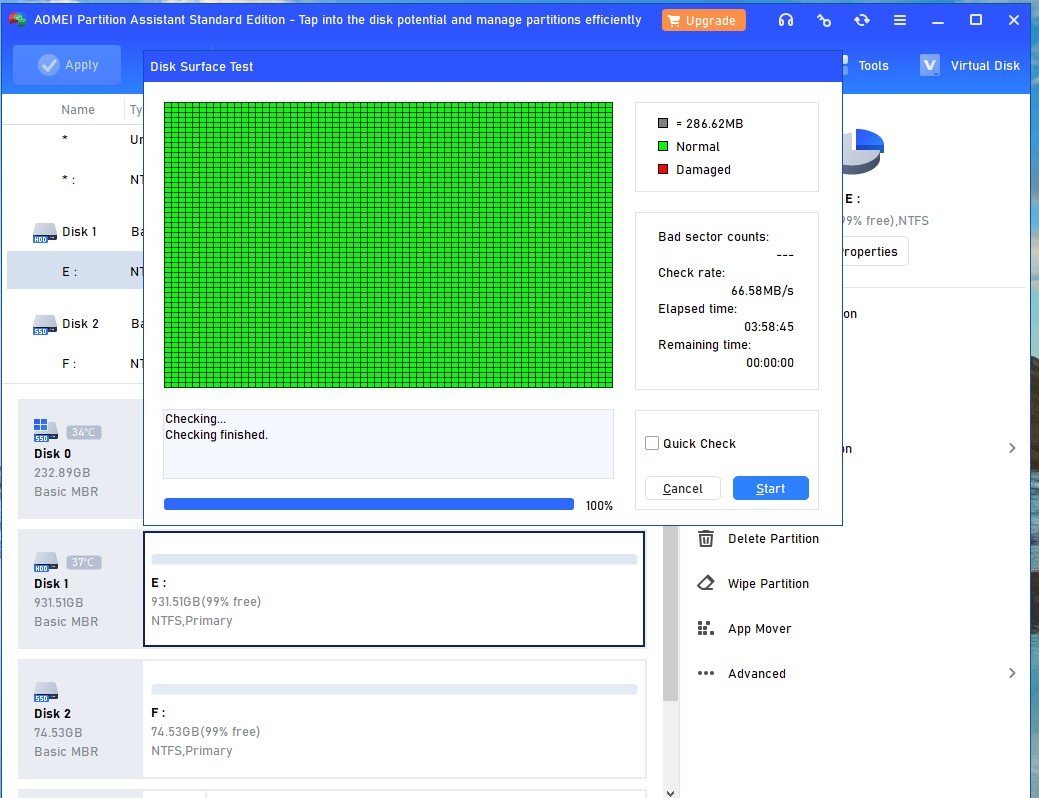Click the red Damaged legend swatch
The image size is (1039, 798).
[x=663, y=170]
